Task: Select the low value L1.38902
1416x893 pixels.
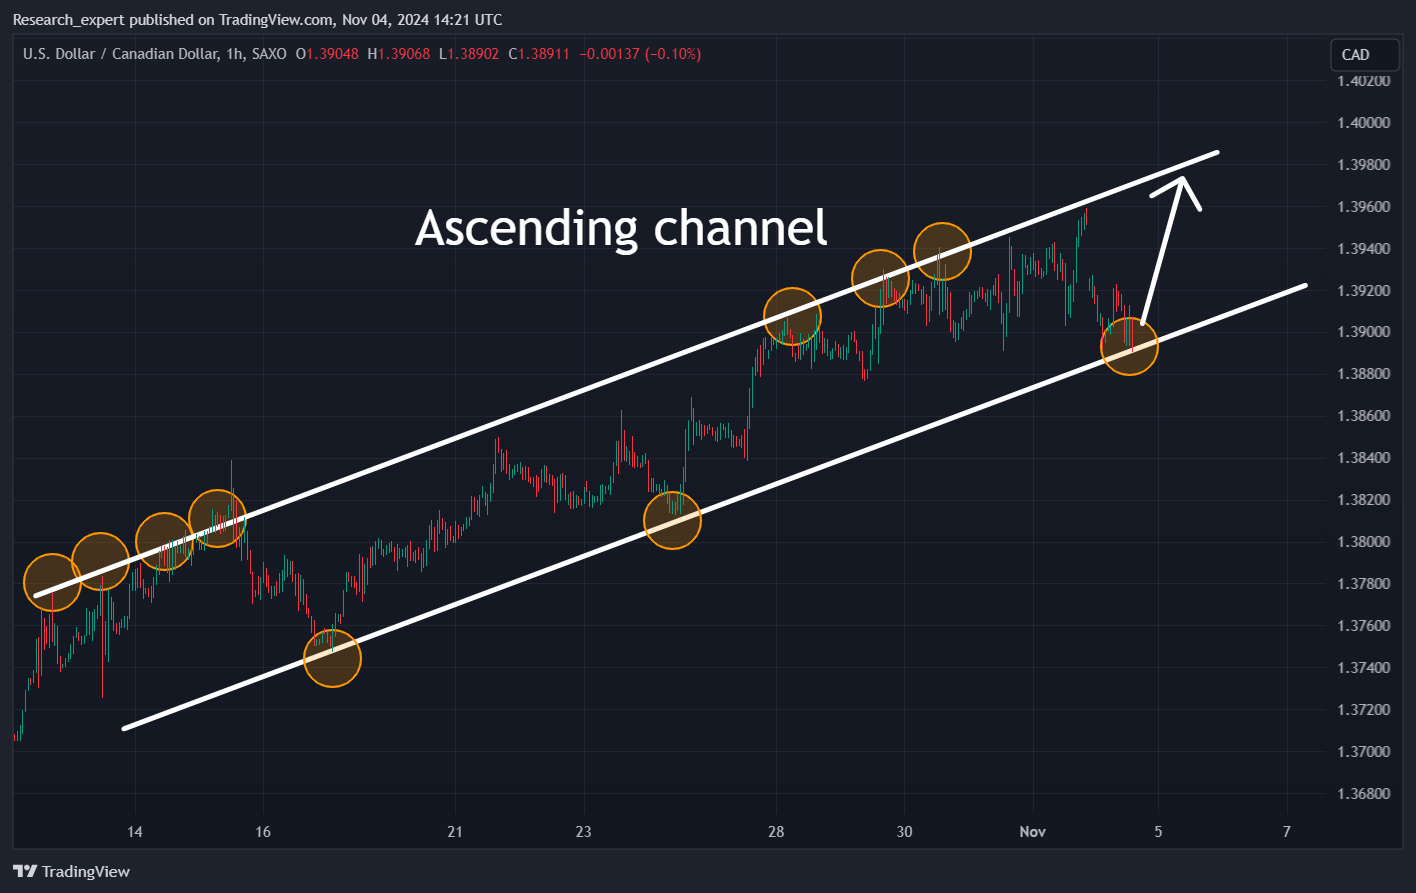Action: [469, 54]
